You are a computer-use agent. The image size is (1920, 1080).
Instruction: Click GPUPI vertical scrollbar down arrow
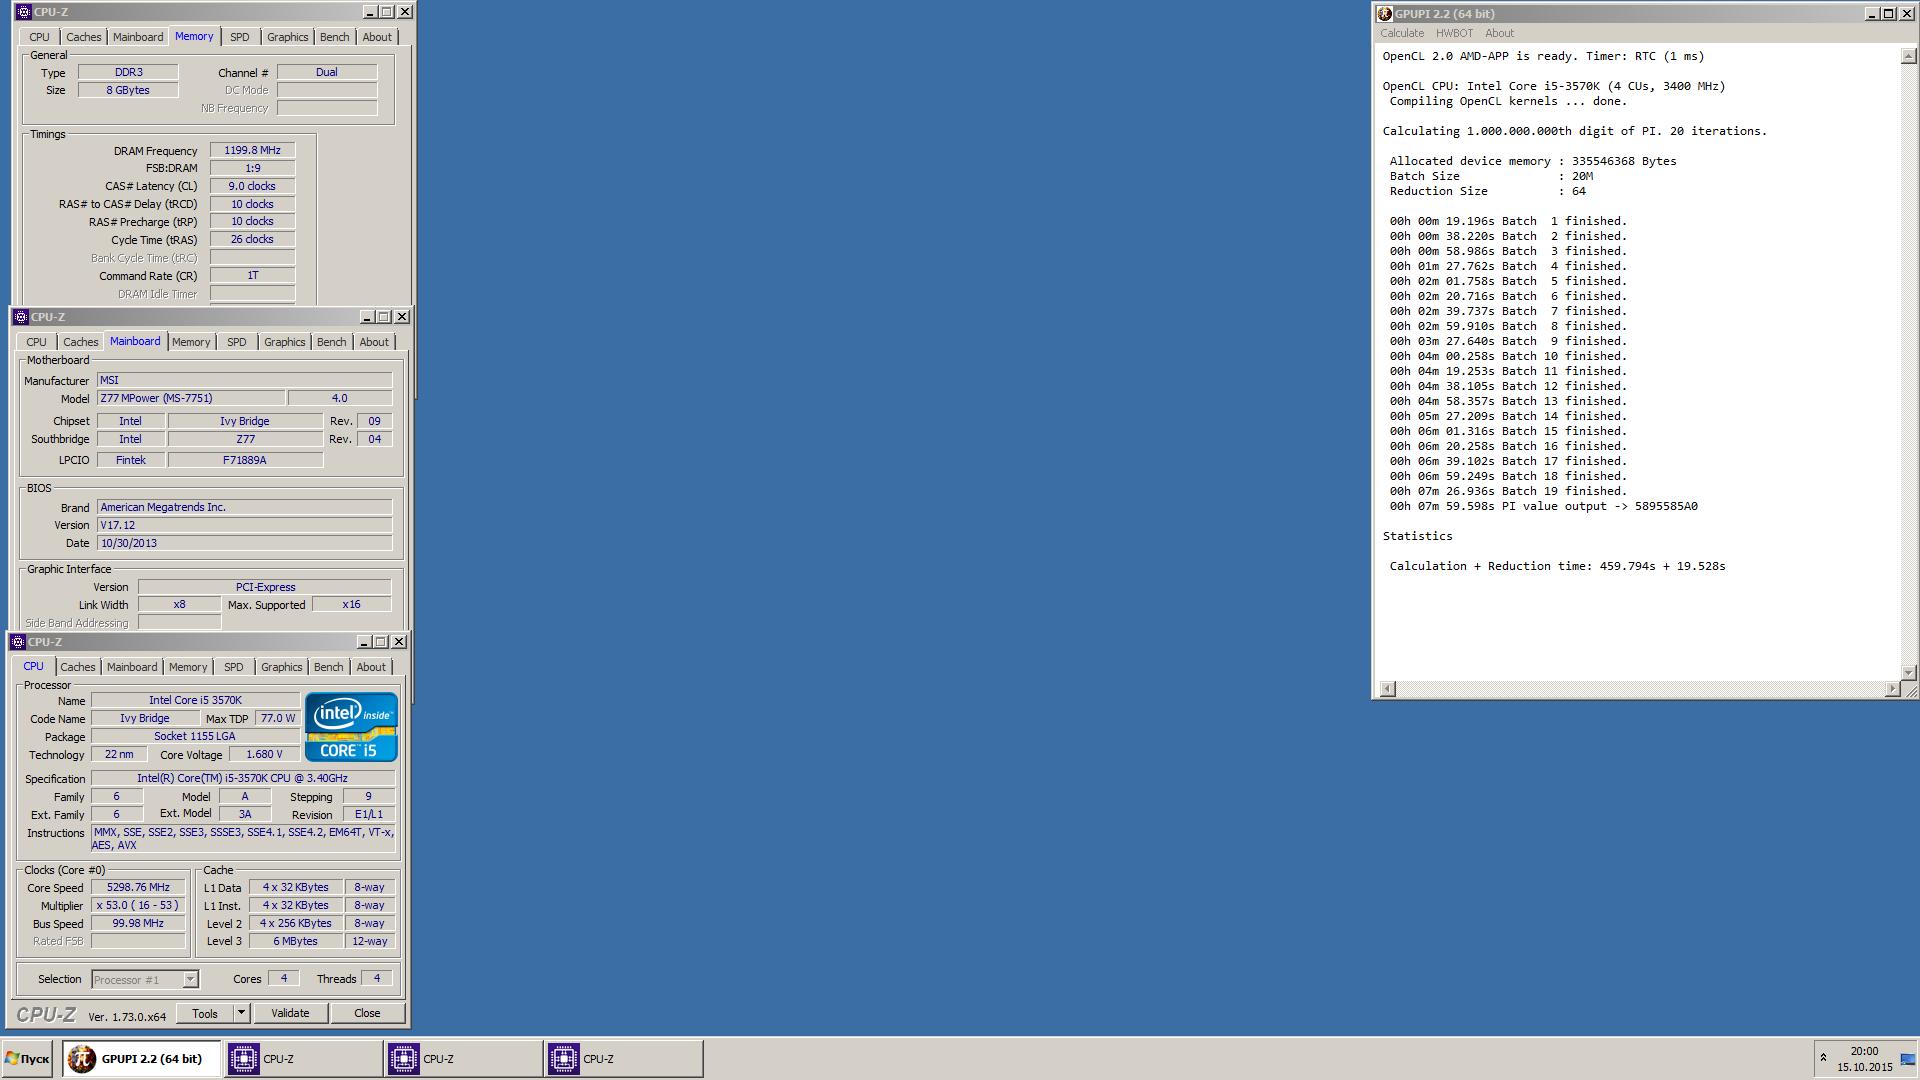[x=1908, y=673]
